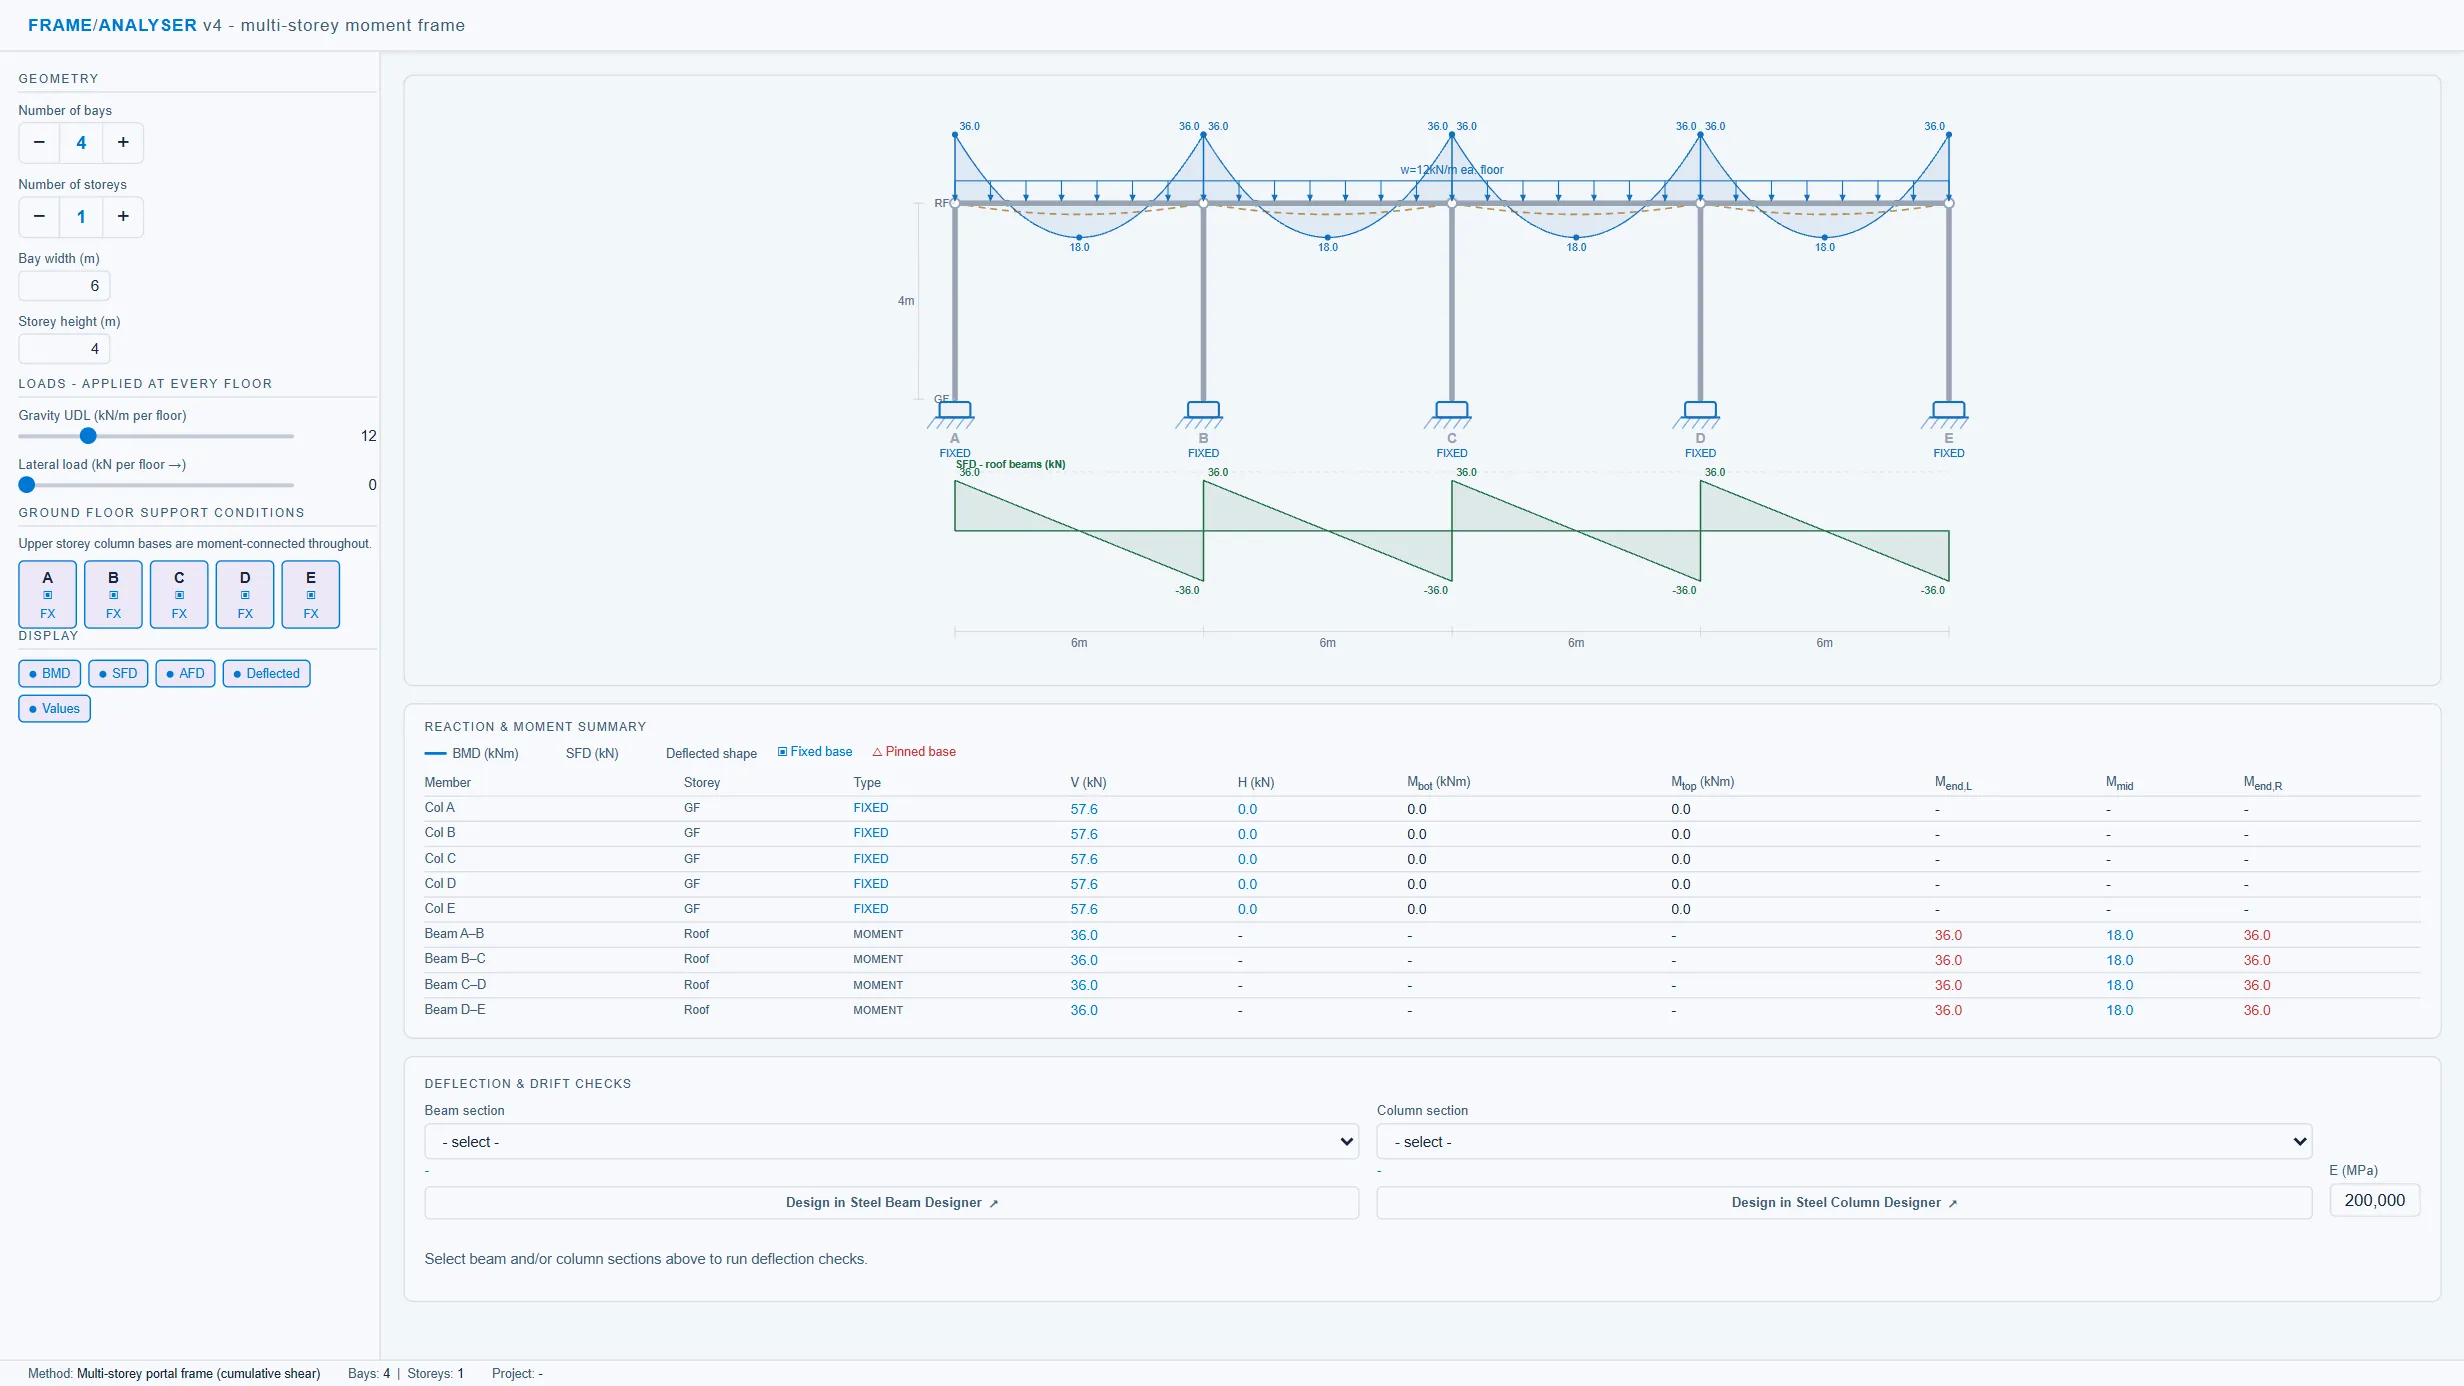The height and width of the screenshot is (1386, 2464).
Task: Toggle Values display
Action: [x=54, y=708]
